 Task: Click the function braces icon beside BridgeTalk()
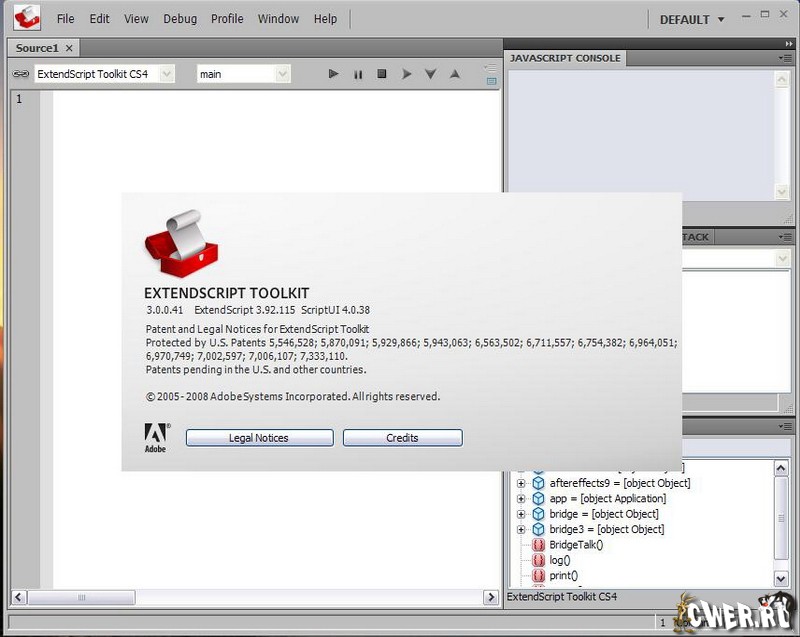[538, 545]
